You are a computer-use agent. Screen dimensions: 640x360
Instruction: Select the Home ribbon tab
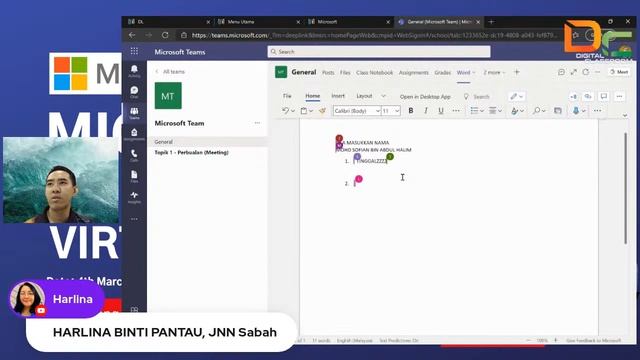point(313,96)
